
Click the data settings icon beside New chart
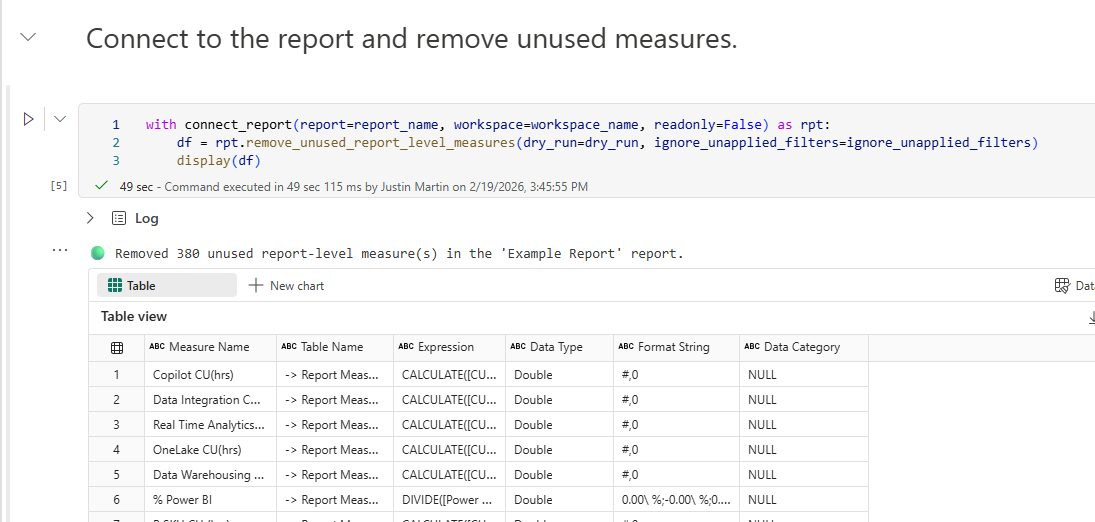[x=1062, y=286]
